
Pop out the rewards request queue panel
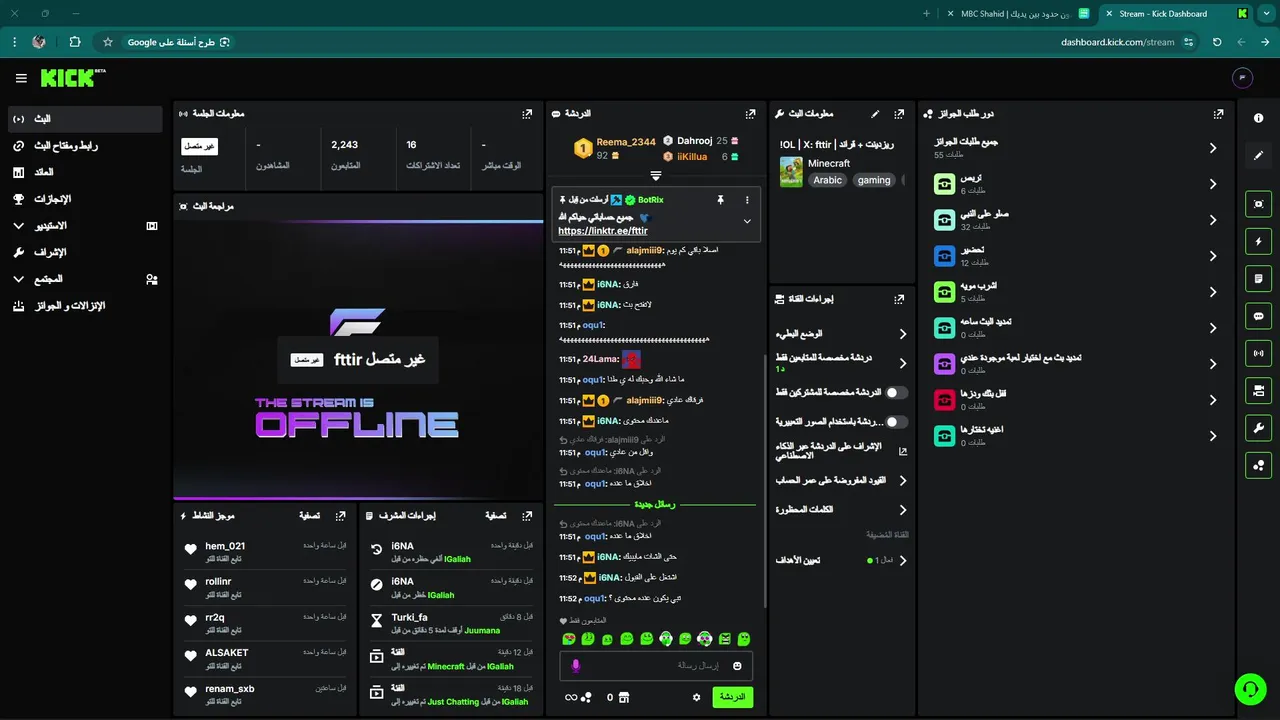pyautogui.click(x=1218, y=114)
